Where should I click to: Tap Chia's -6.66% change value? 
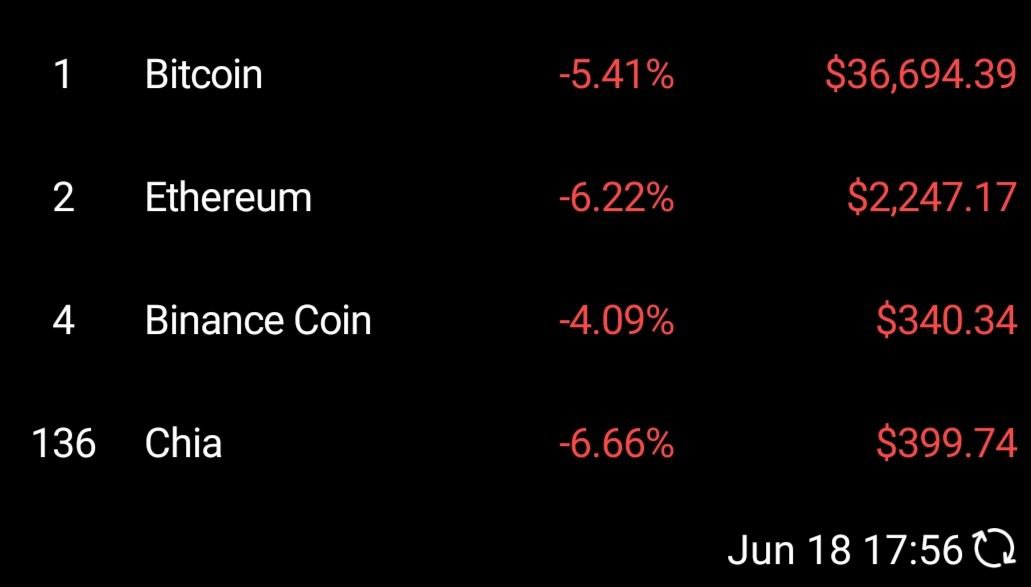coord(616,443)
